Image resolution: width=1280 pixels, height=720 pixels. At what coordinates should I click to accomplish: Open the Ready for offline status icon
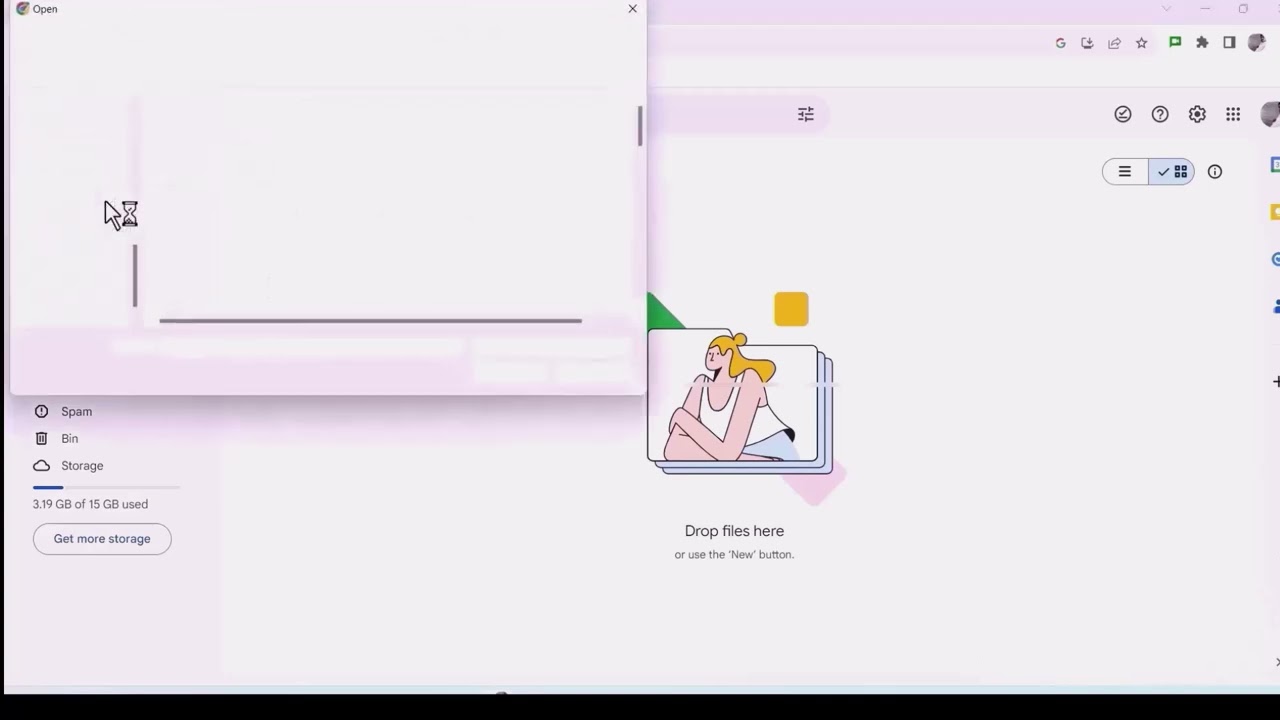1123,114
